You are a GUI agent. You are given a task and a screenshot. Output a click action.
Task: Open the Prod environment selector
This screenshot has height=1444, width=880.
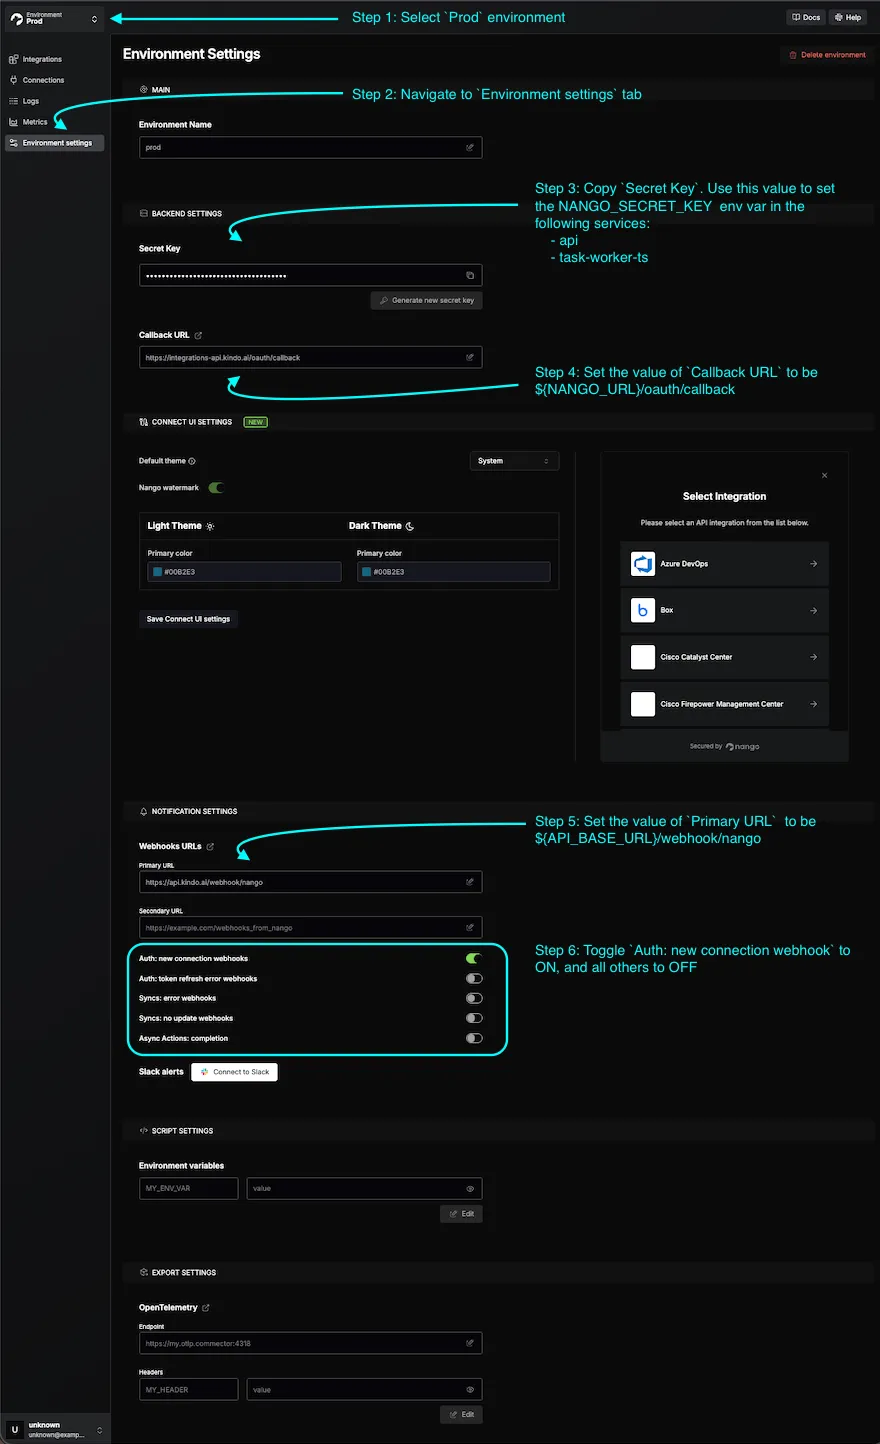click(x=54, y=19)
